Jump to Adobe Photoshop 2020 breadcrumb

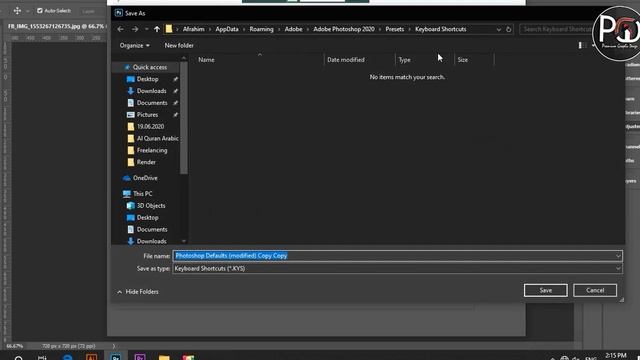(344, 29)
